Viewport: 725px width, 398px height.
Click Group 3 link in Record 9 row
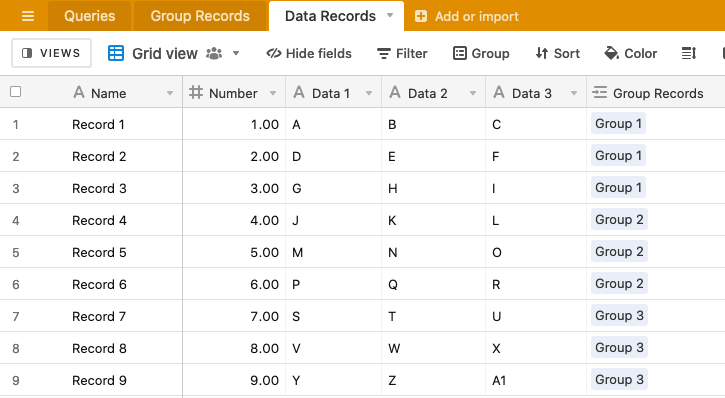pyautogui.click(x=619, y=379)
